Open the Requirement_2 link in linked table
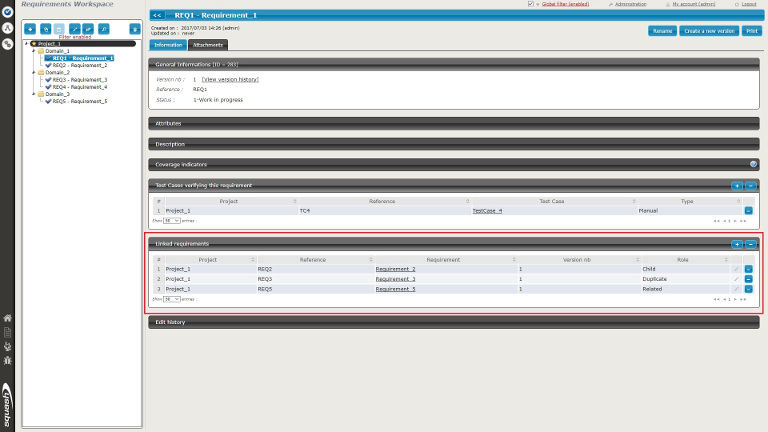This screenshot has height=432, width=768. (395, 269)
